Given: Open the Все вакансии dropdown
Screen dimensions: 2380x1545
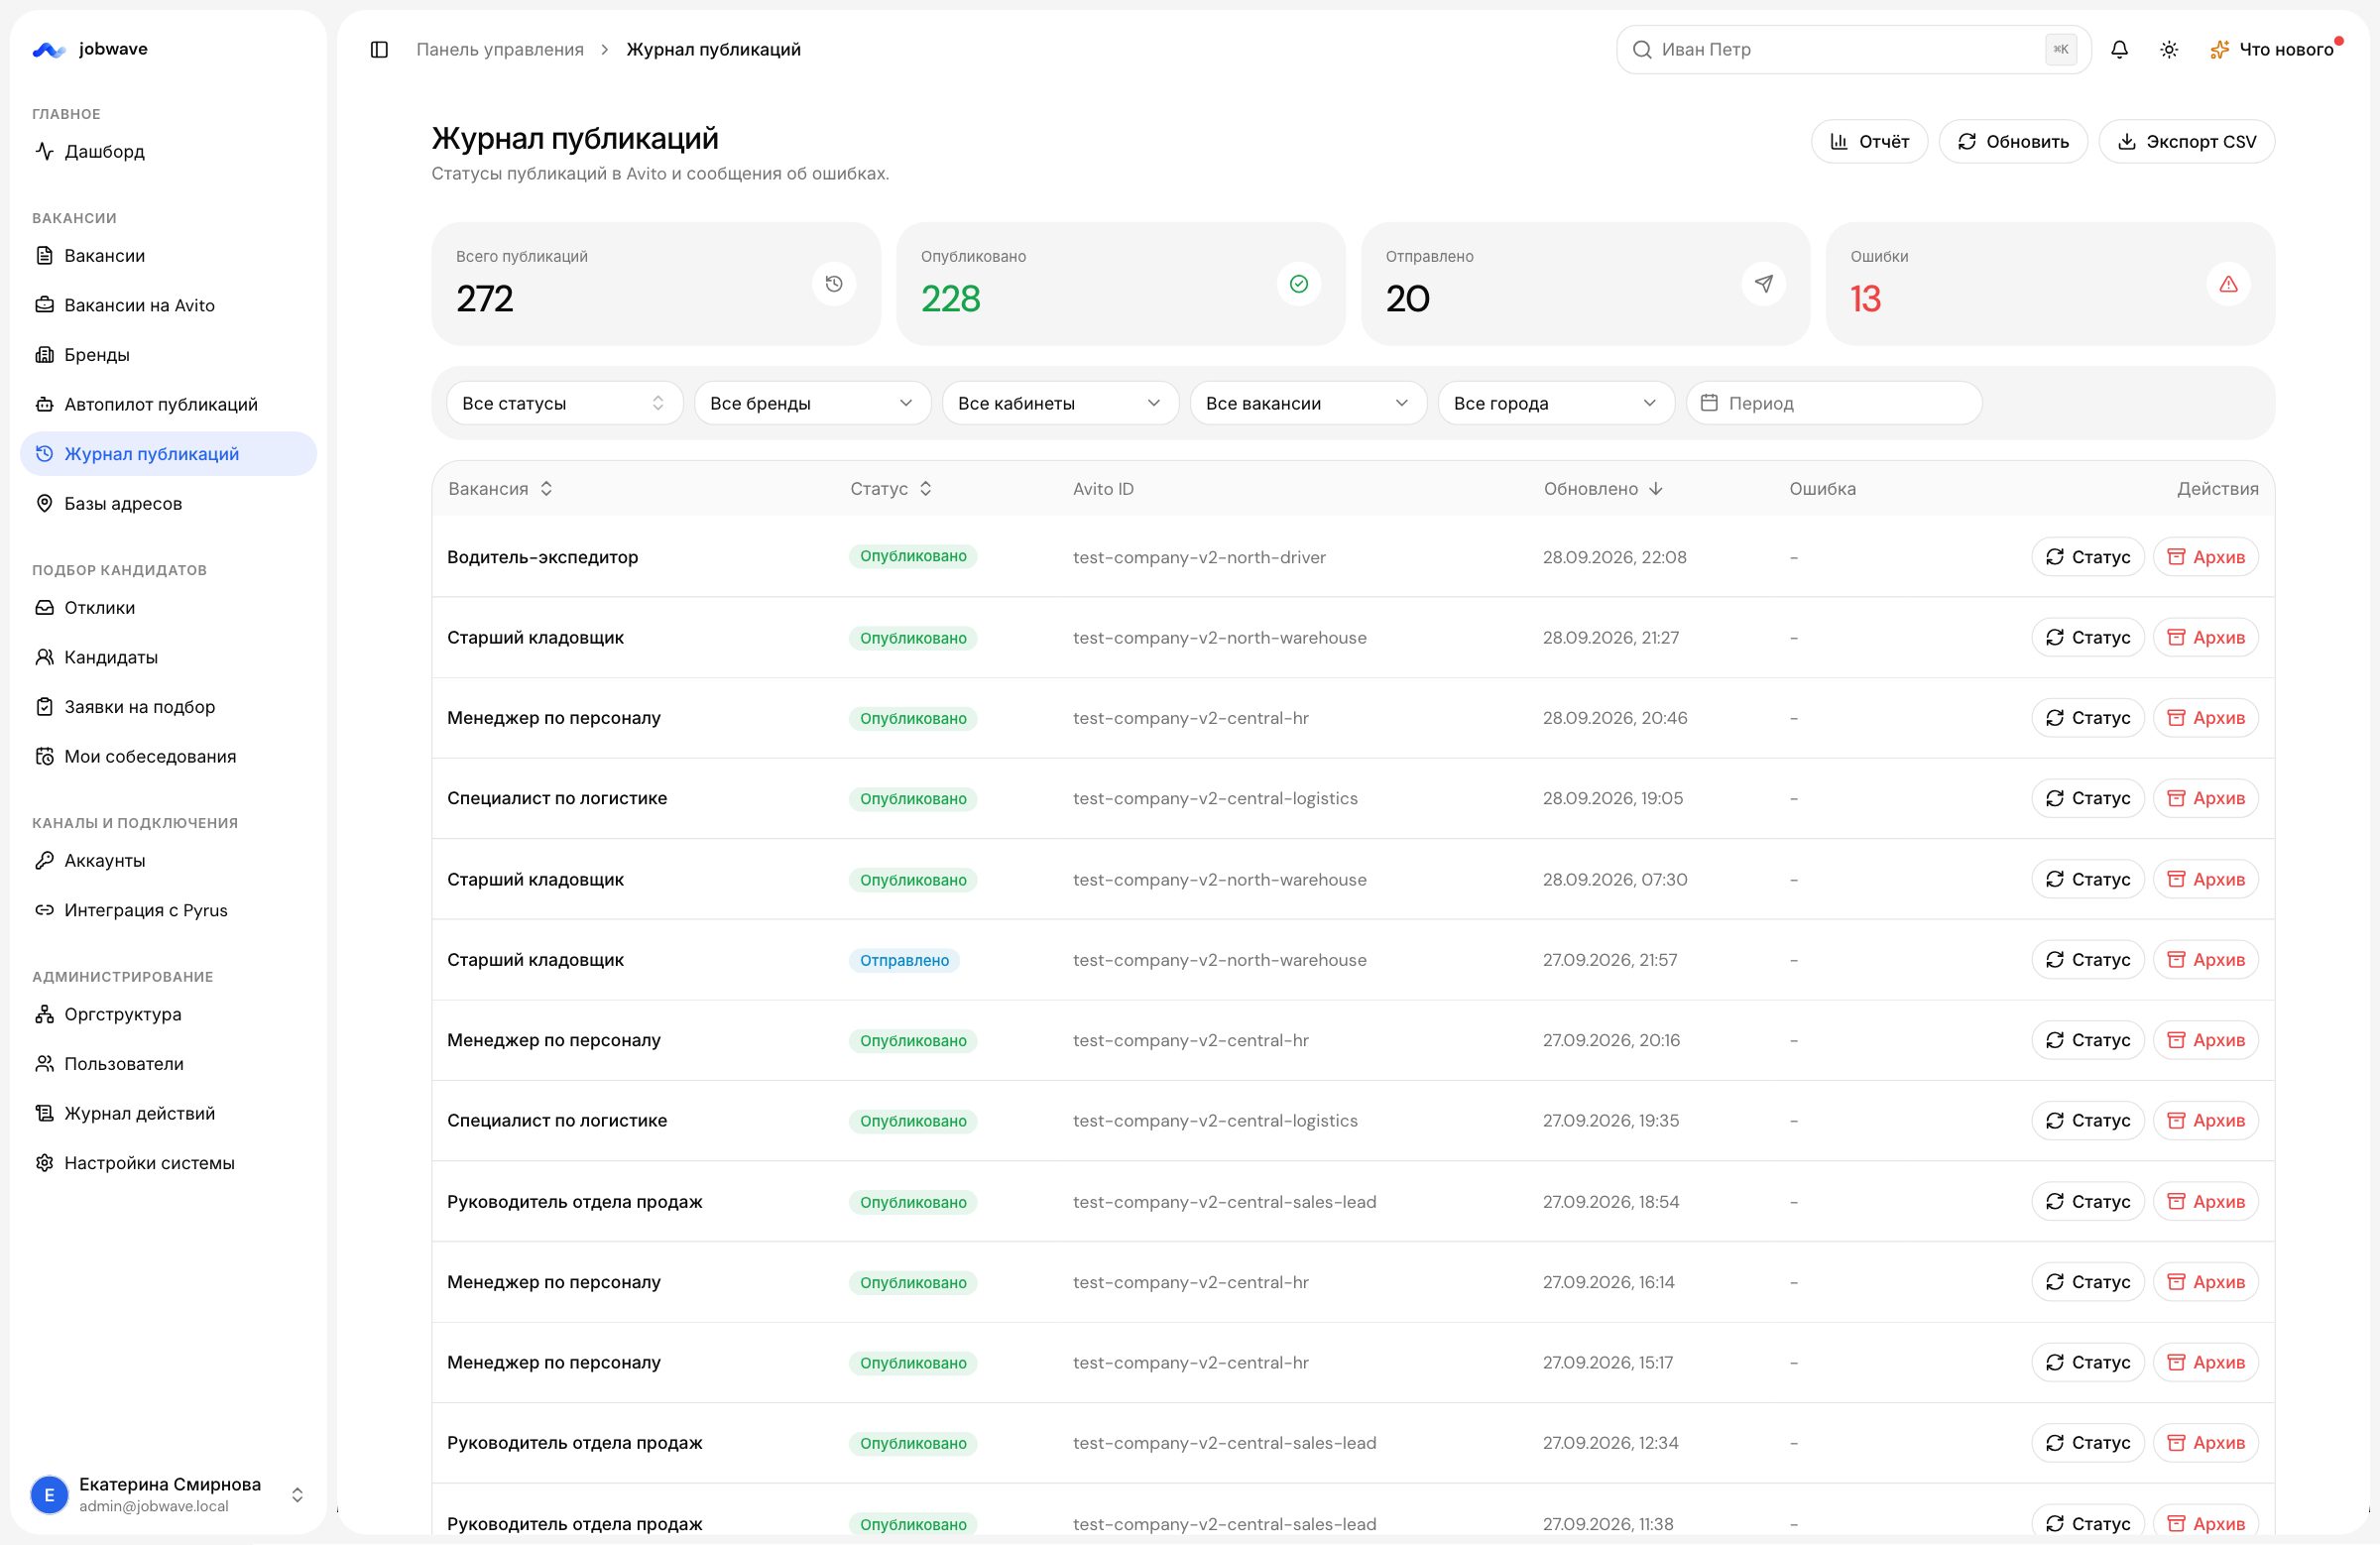Looking at the screenshot, I should click(1308, 403).
